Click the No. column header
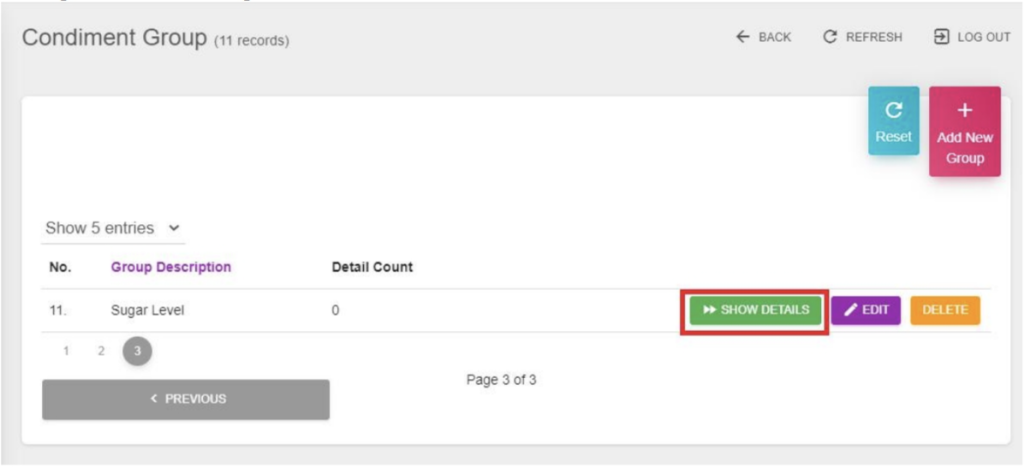1024x467 pixels. point(60,267)
